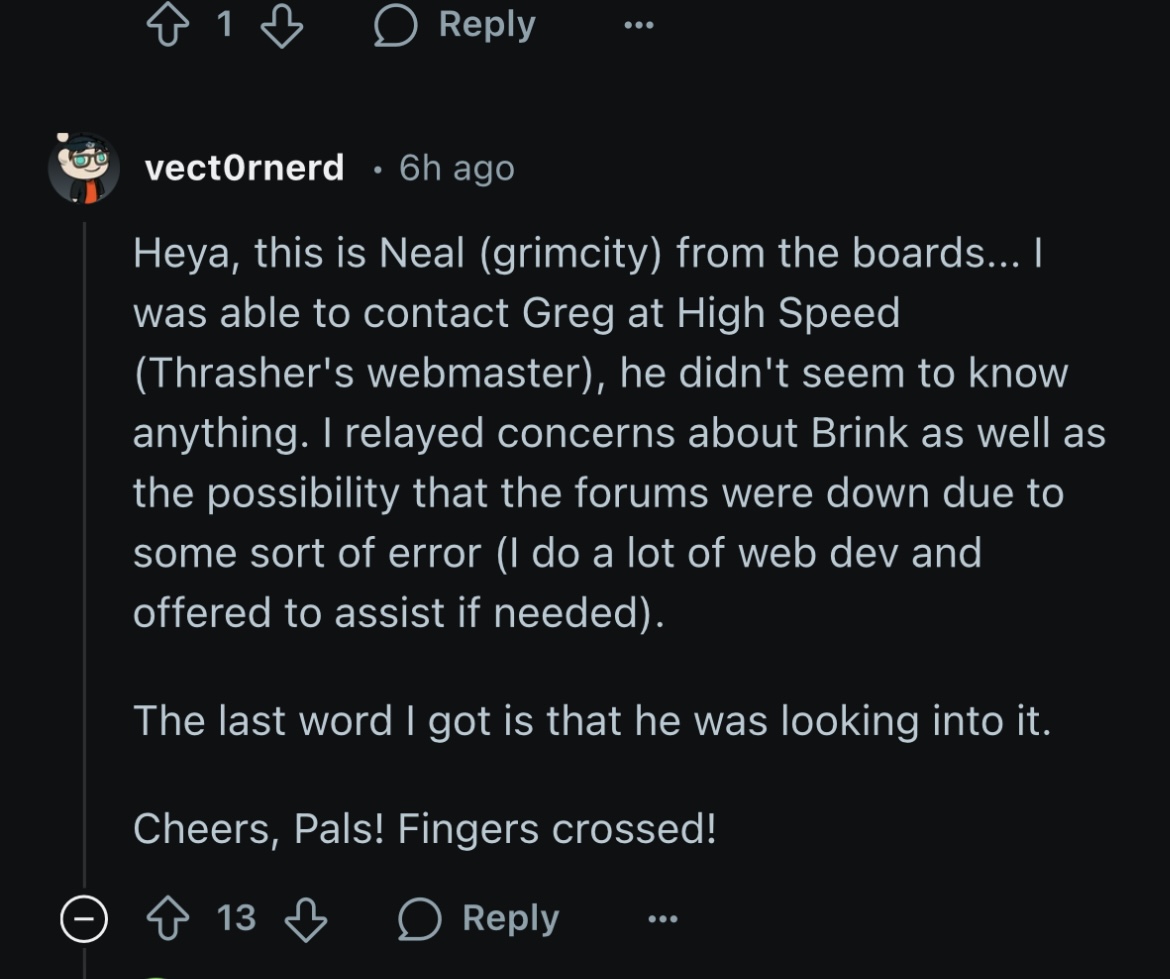The image size is (1170, 979).
Task: Open the three-dot menu on vect0rnerd's comment
Action: point(663,919)
